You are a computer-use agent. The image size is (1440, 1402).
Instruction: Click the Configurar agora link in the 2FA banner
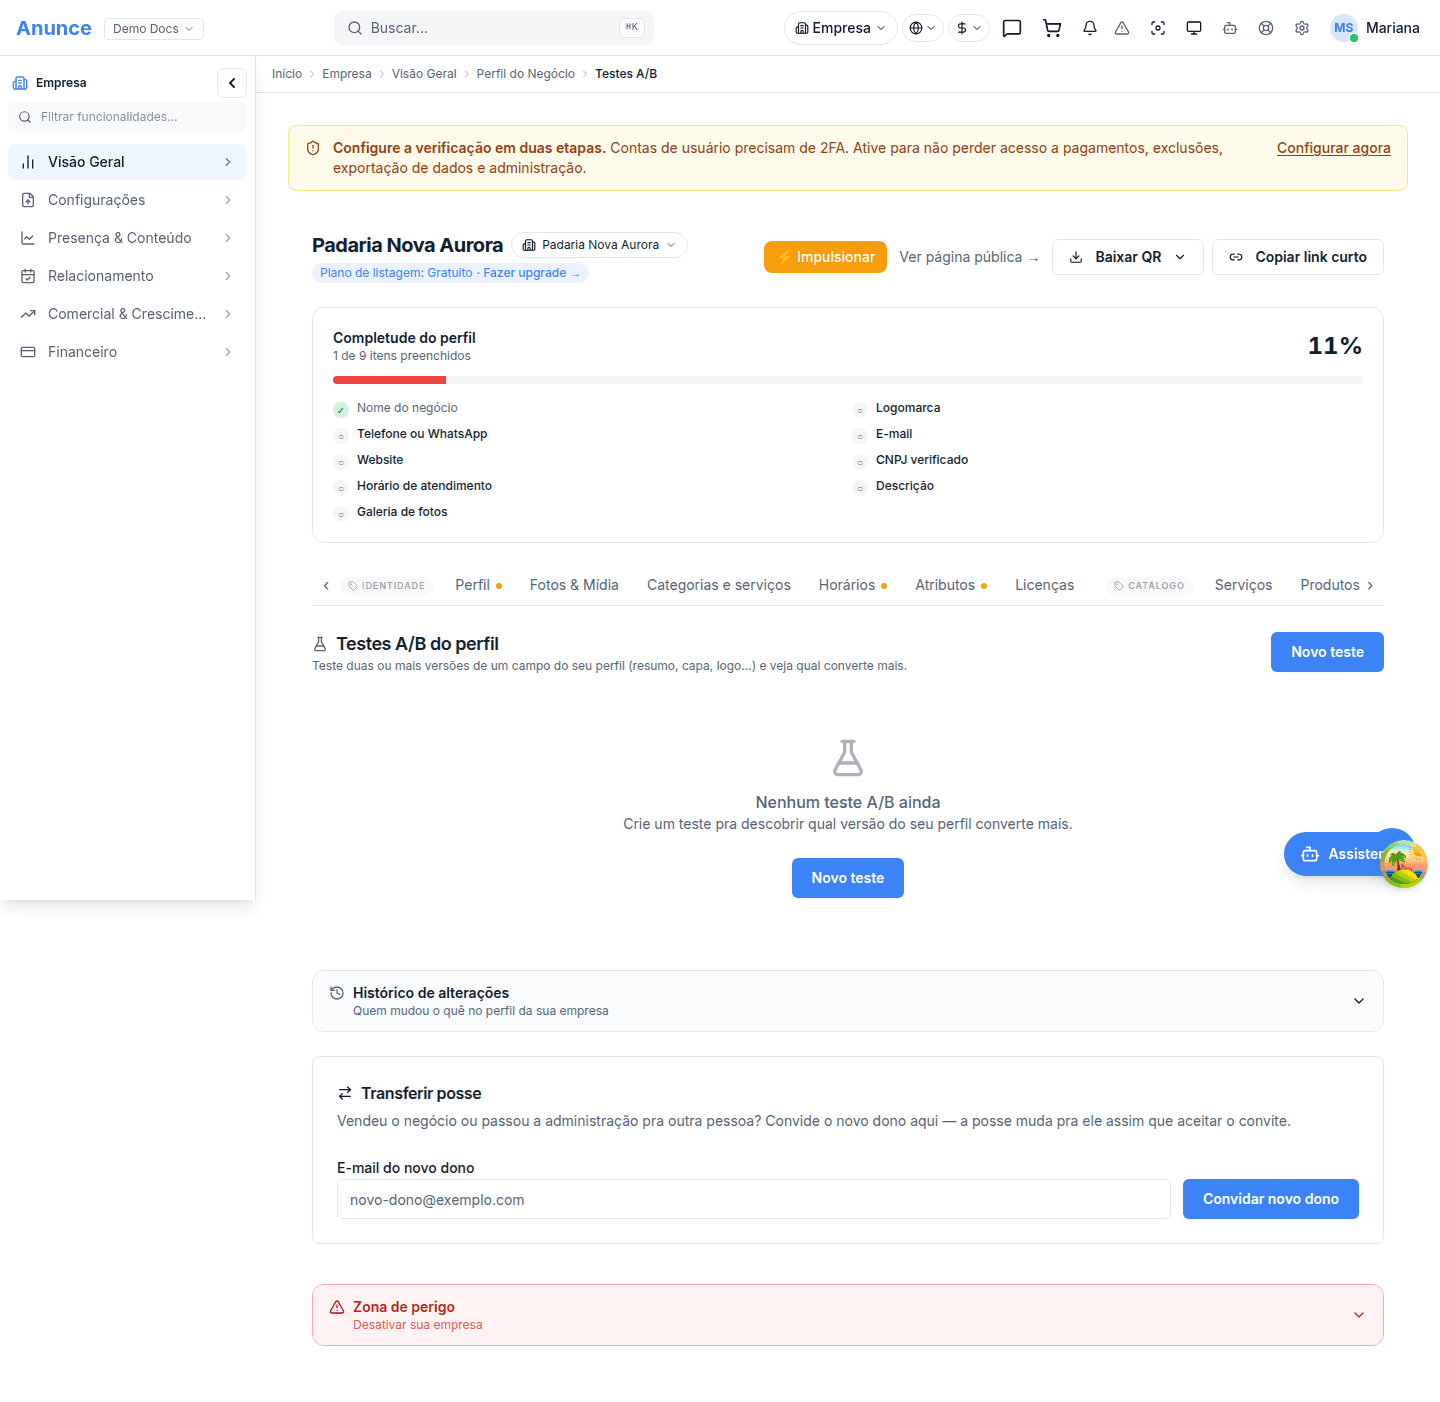click(1333, 148)
